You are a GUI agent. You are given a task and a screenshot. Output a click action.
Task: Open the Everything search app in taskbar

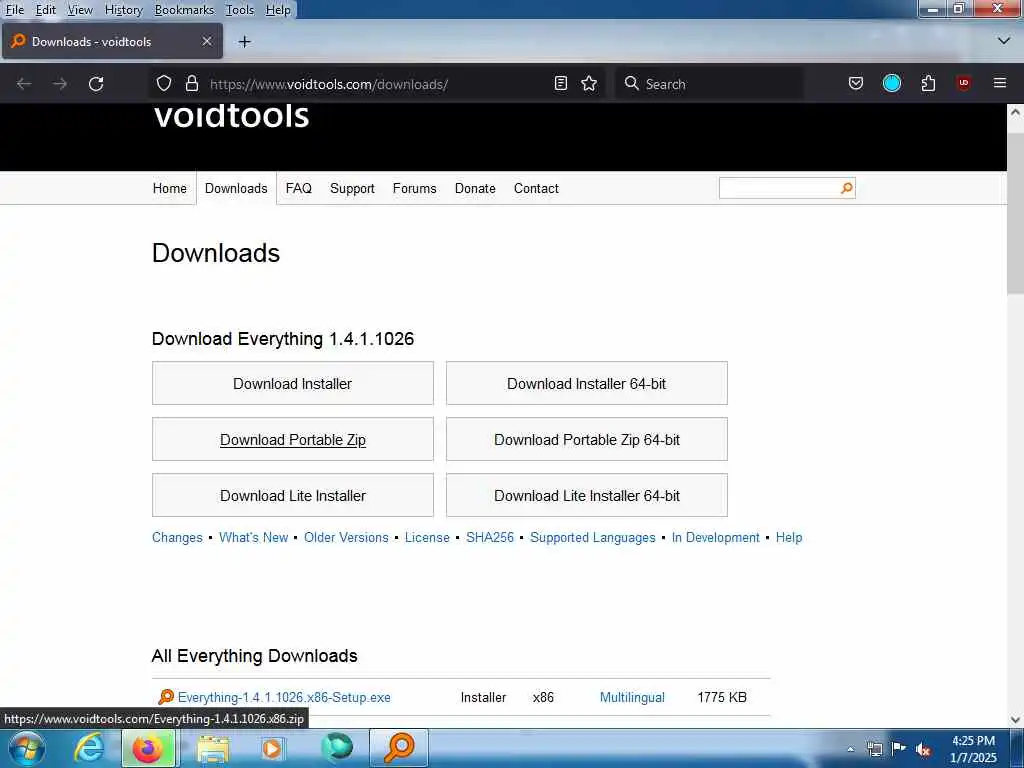click(399, 748)
